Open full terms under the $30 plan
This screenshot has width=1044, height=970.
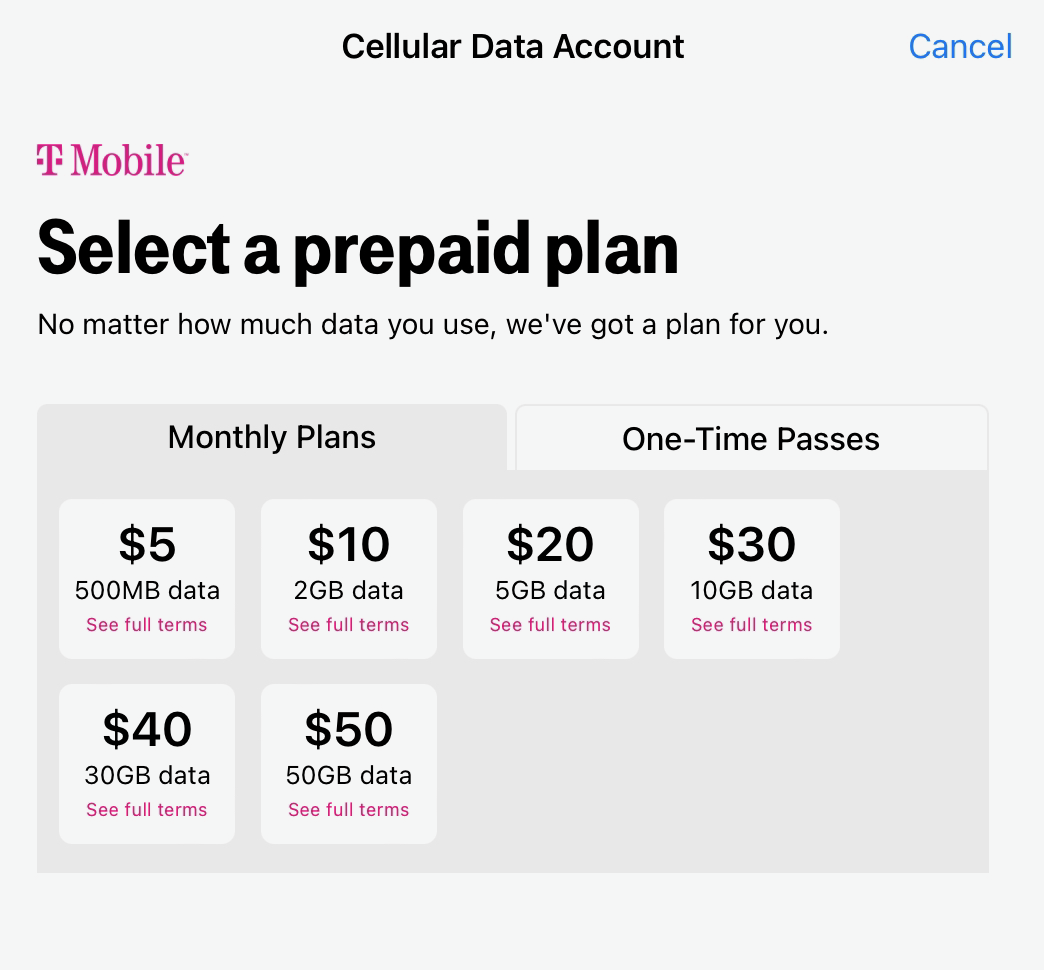tap(752, 625)
